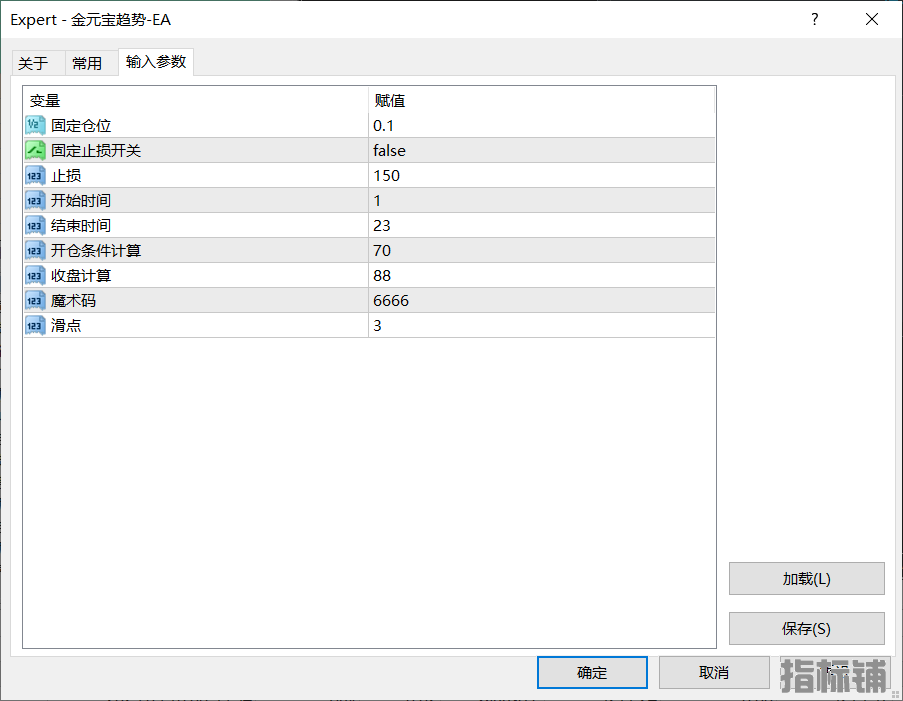Click the boolean icon beside 固定止损开关
This screenshot has height=701, width=903.
[x=35, y=150]
